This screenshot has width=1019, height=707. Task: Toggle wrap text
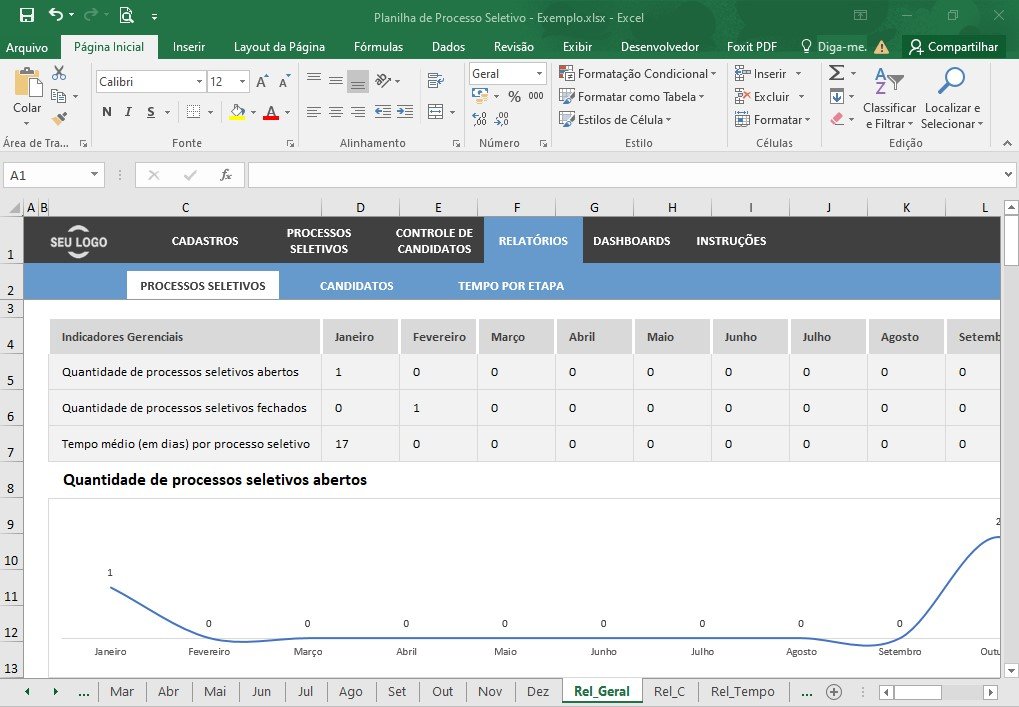coord(435,81)
